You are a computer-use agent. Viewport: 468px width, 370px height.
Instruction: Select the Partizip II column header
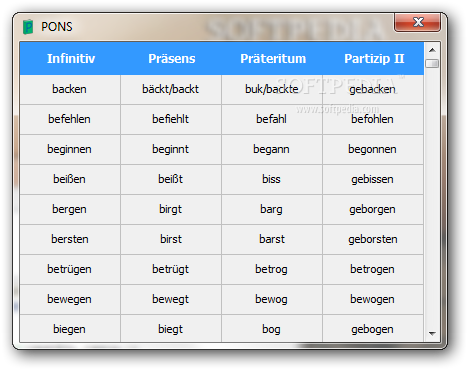pos(374,59)
